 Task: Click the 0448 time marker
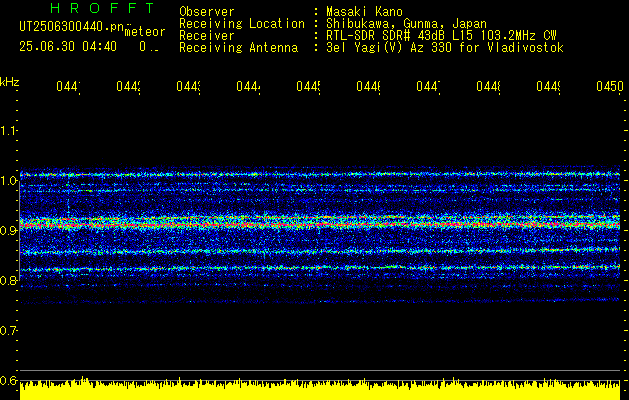coord(489,86)
